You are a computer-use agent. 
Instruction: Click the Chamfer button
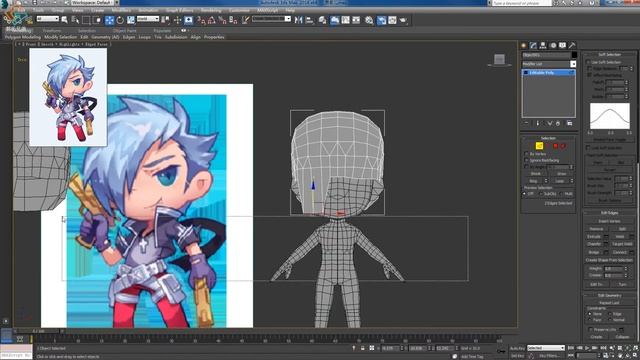point(594,244)
